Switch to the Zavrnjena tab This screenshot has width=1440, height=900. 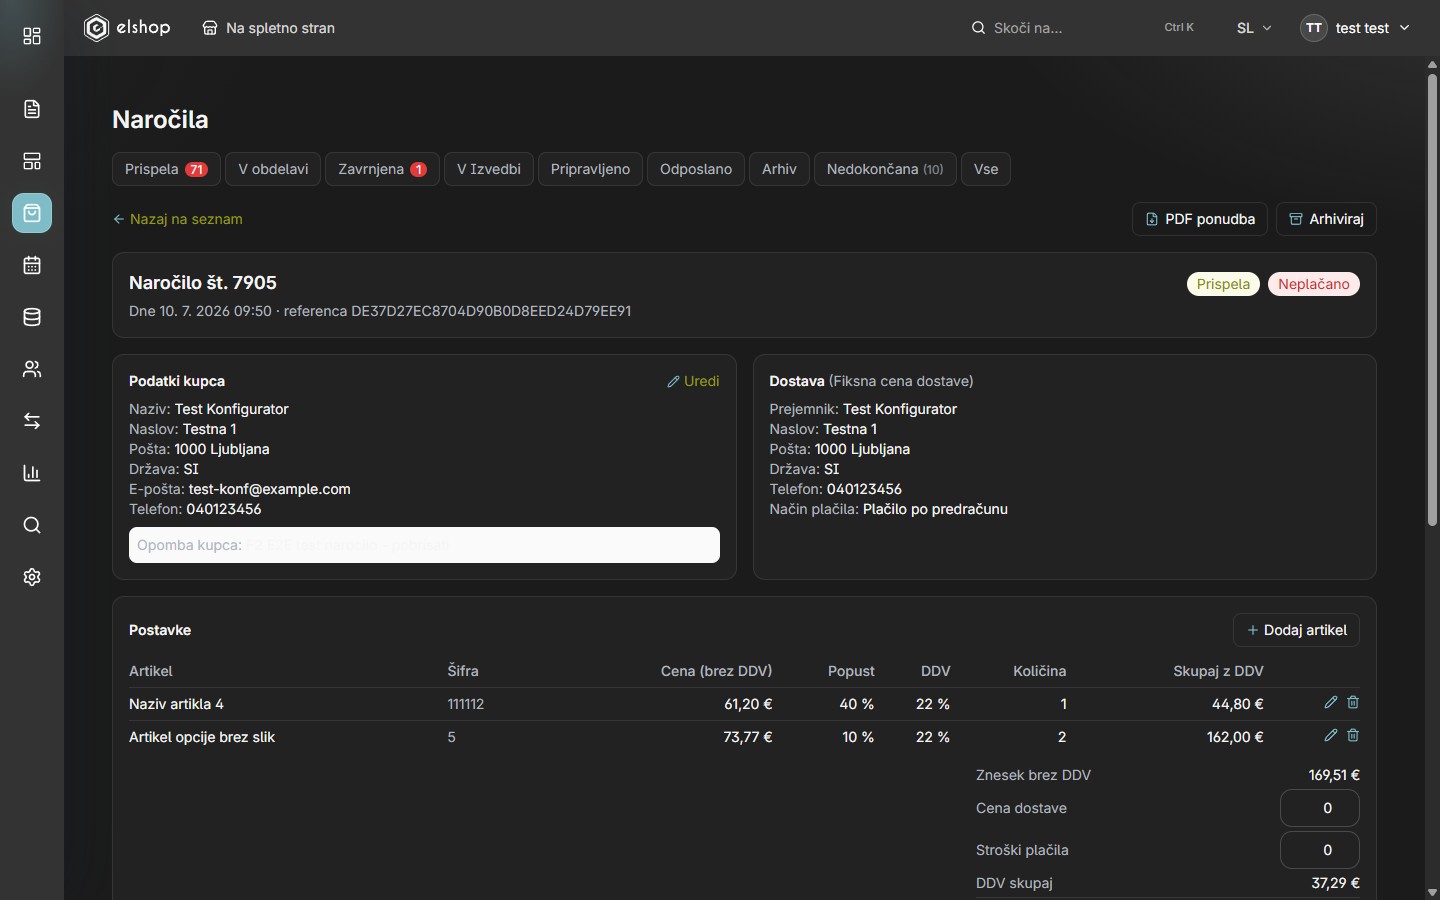coord(382,169)
